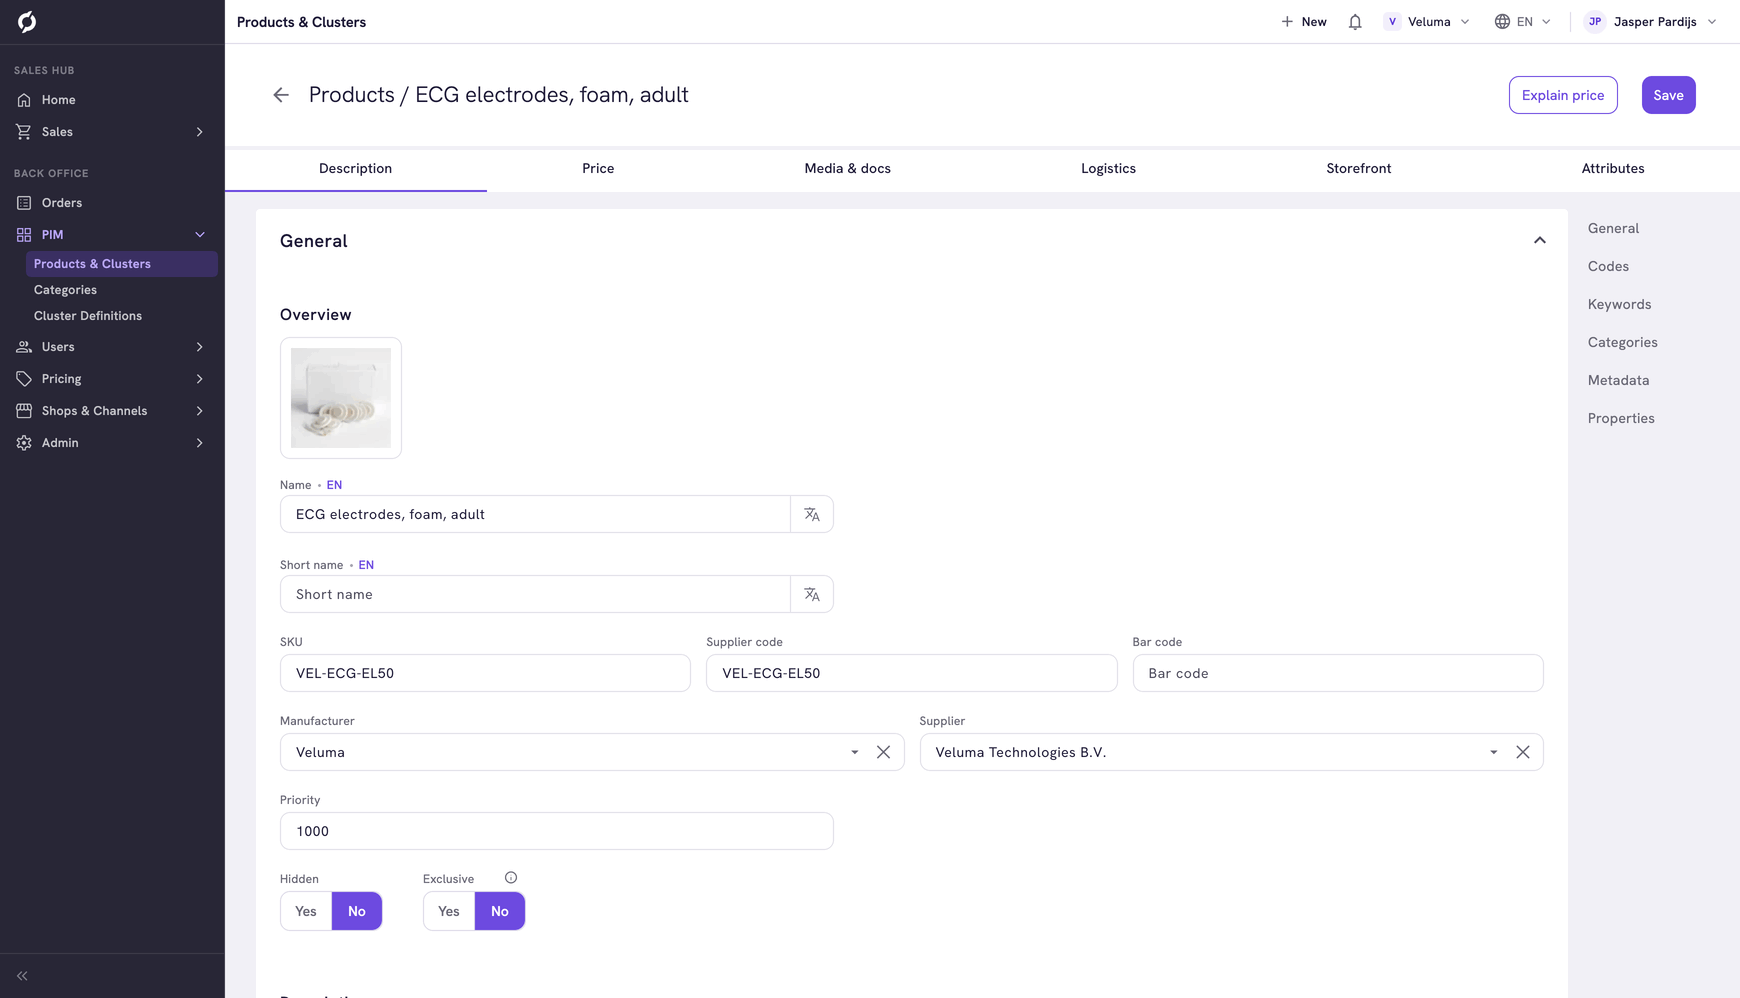Collapse the General section
Image resolution: width=1740 pixels, height=998 pixels.
1540,241
